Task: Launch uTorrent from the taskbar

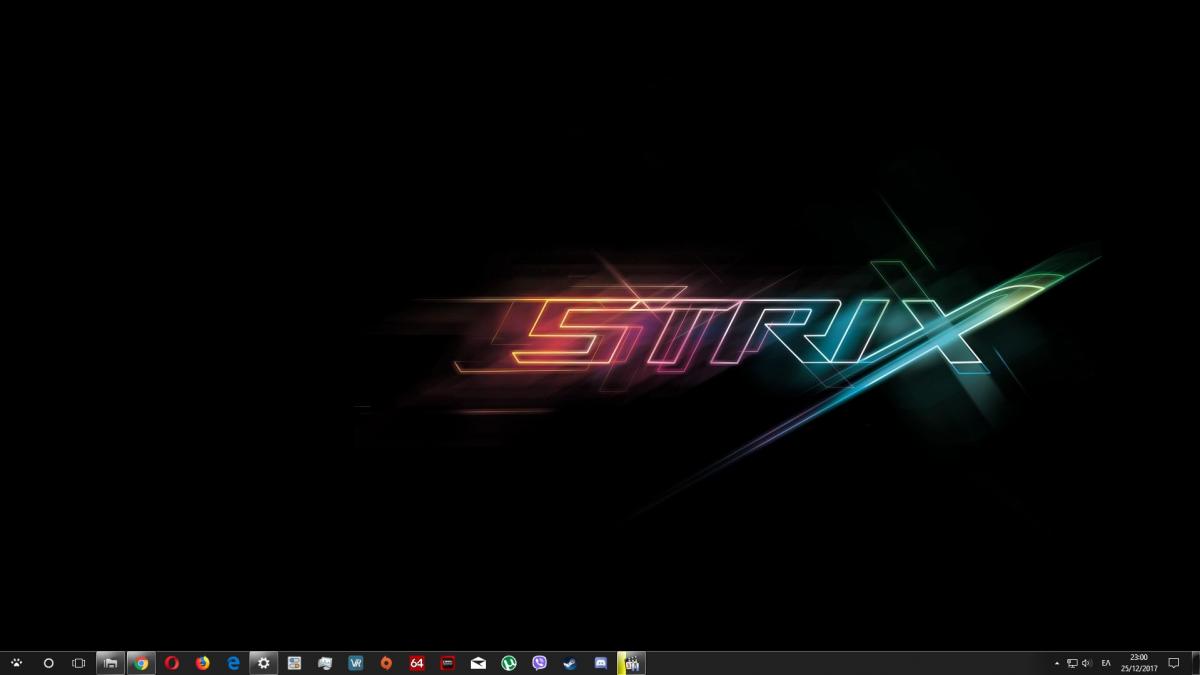Action: tap(509, 663)
